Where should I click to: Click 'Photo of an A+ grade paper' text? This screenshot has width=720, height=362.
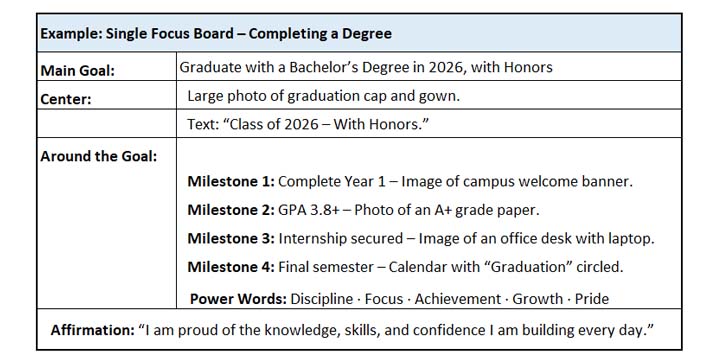[447, 210]
